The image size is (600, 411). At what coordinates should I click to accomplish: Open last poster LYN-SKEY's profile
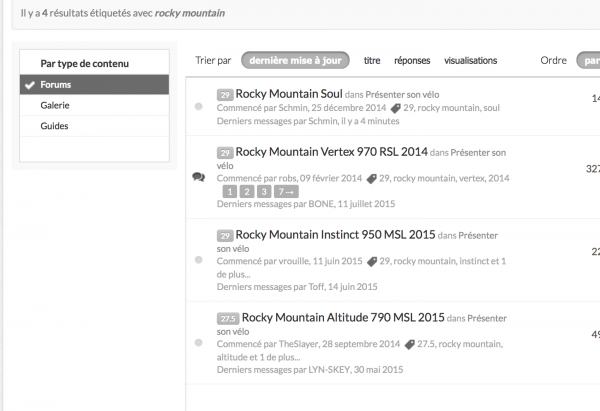pos(329,370)
